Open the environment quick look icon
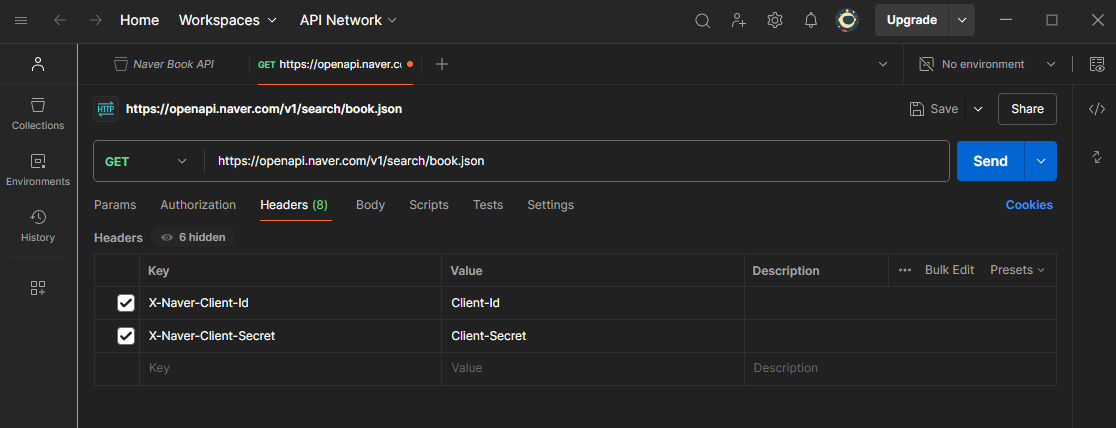The image size is (1116, 428). pyautogui.click(x=1097, y=64)
